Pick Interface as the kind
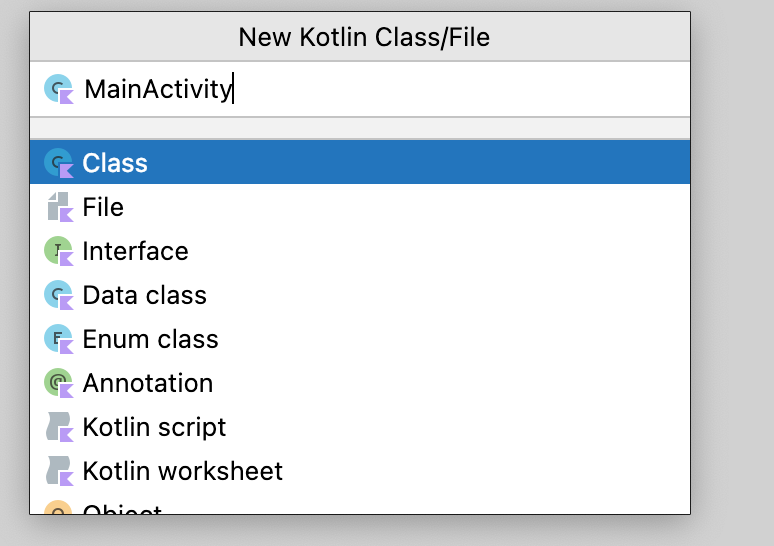 click(135, 251)
